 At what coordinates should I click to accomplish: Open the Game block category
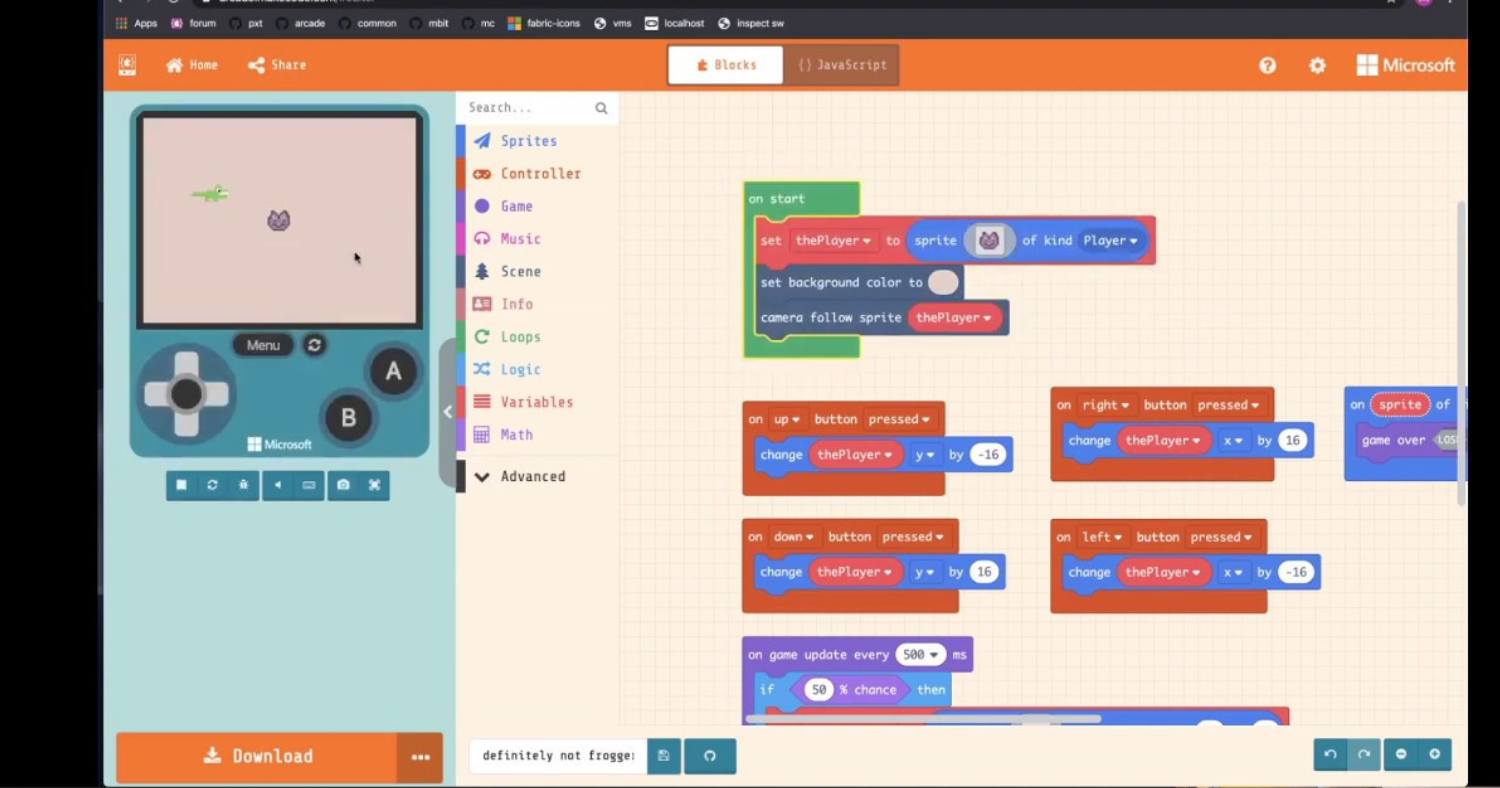(x=538, y=206)
